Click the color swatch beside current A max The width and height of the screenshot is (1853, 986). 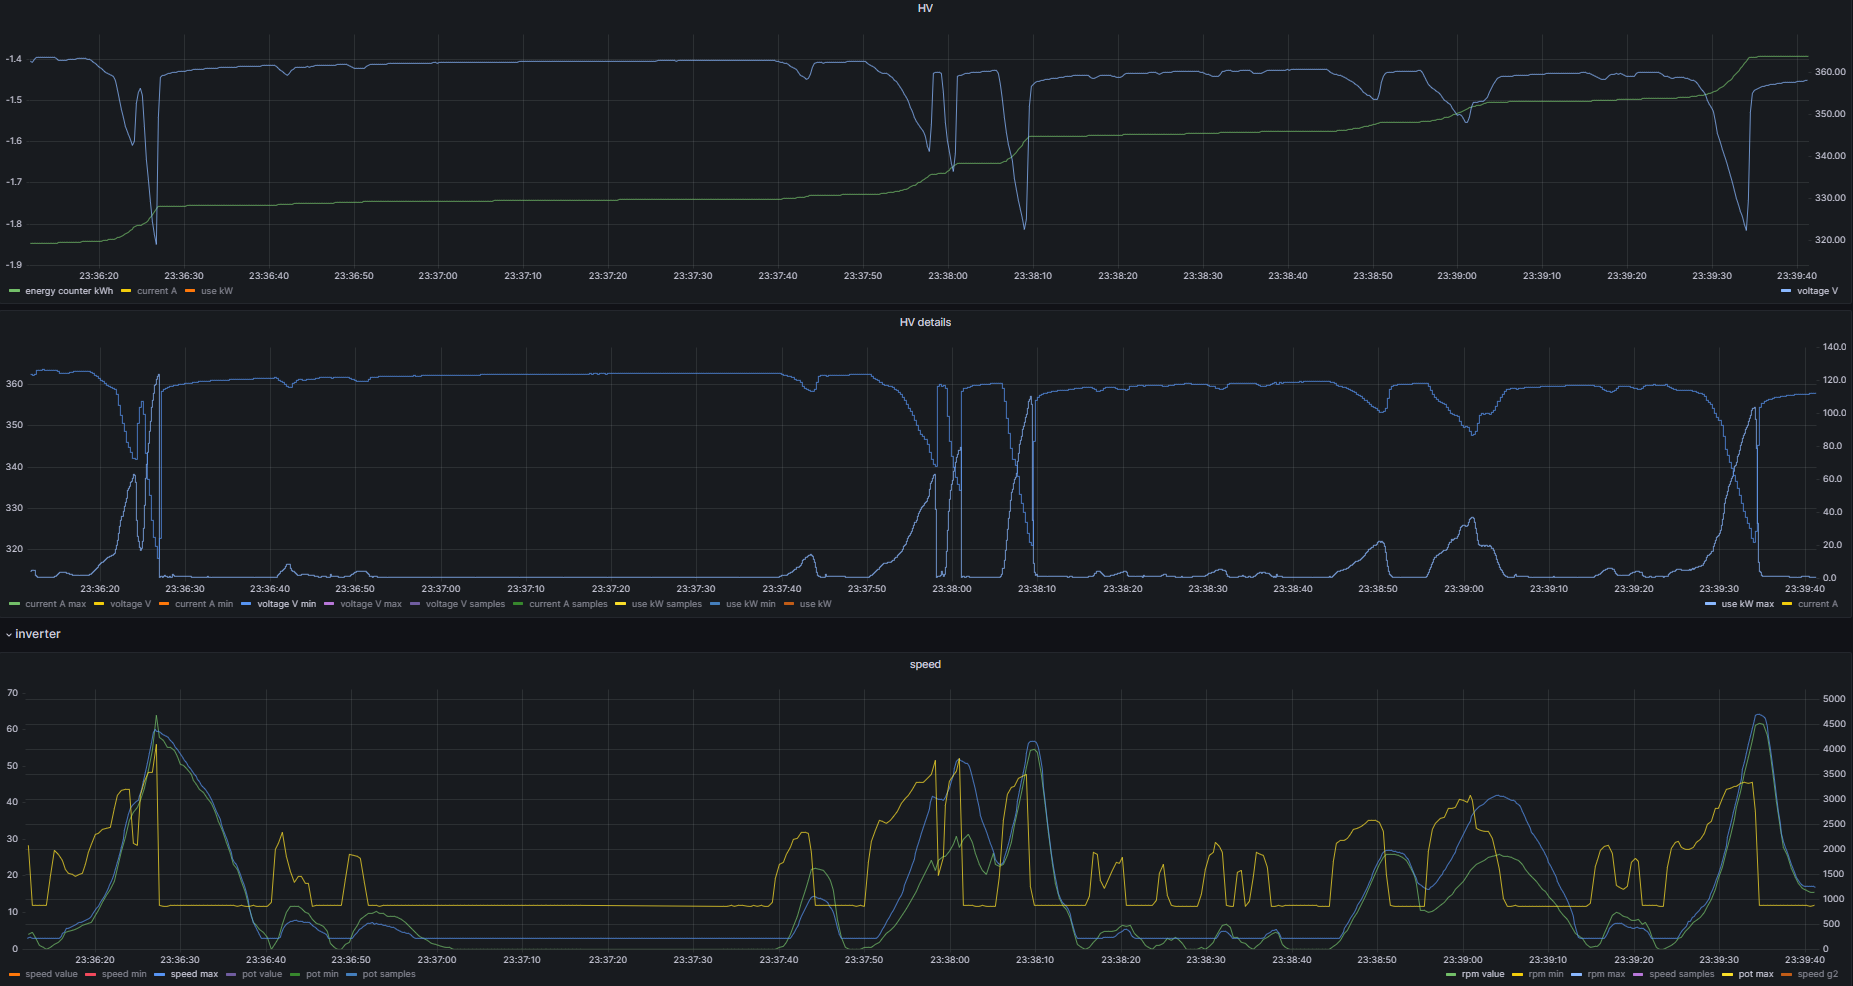point(15,604)
